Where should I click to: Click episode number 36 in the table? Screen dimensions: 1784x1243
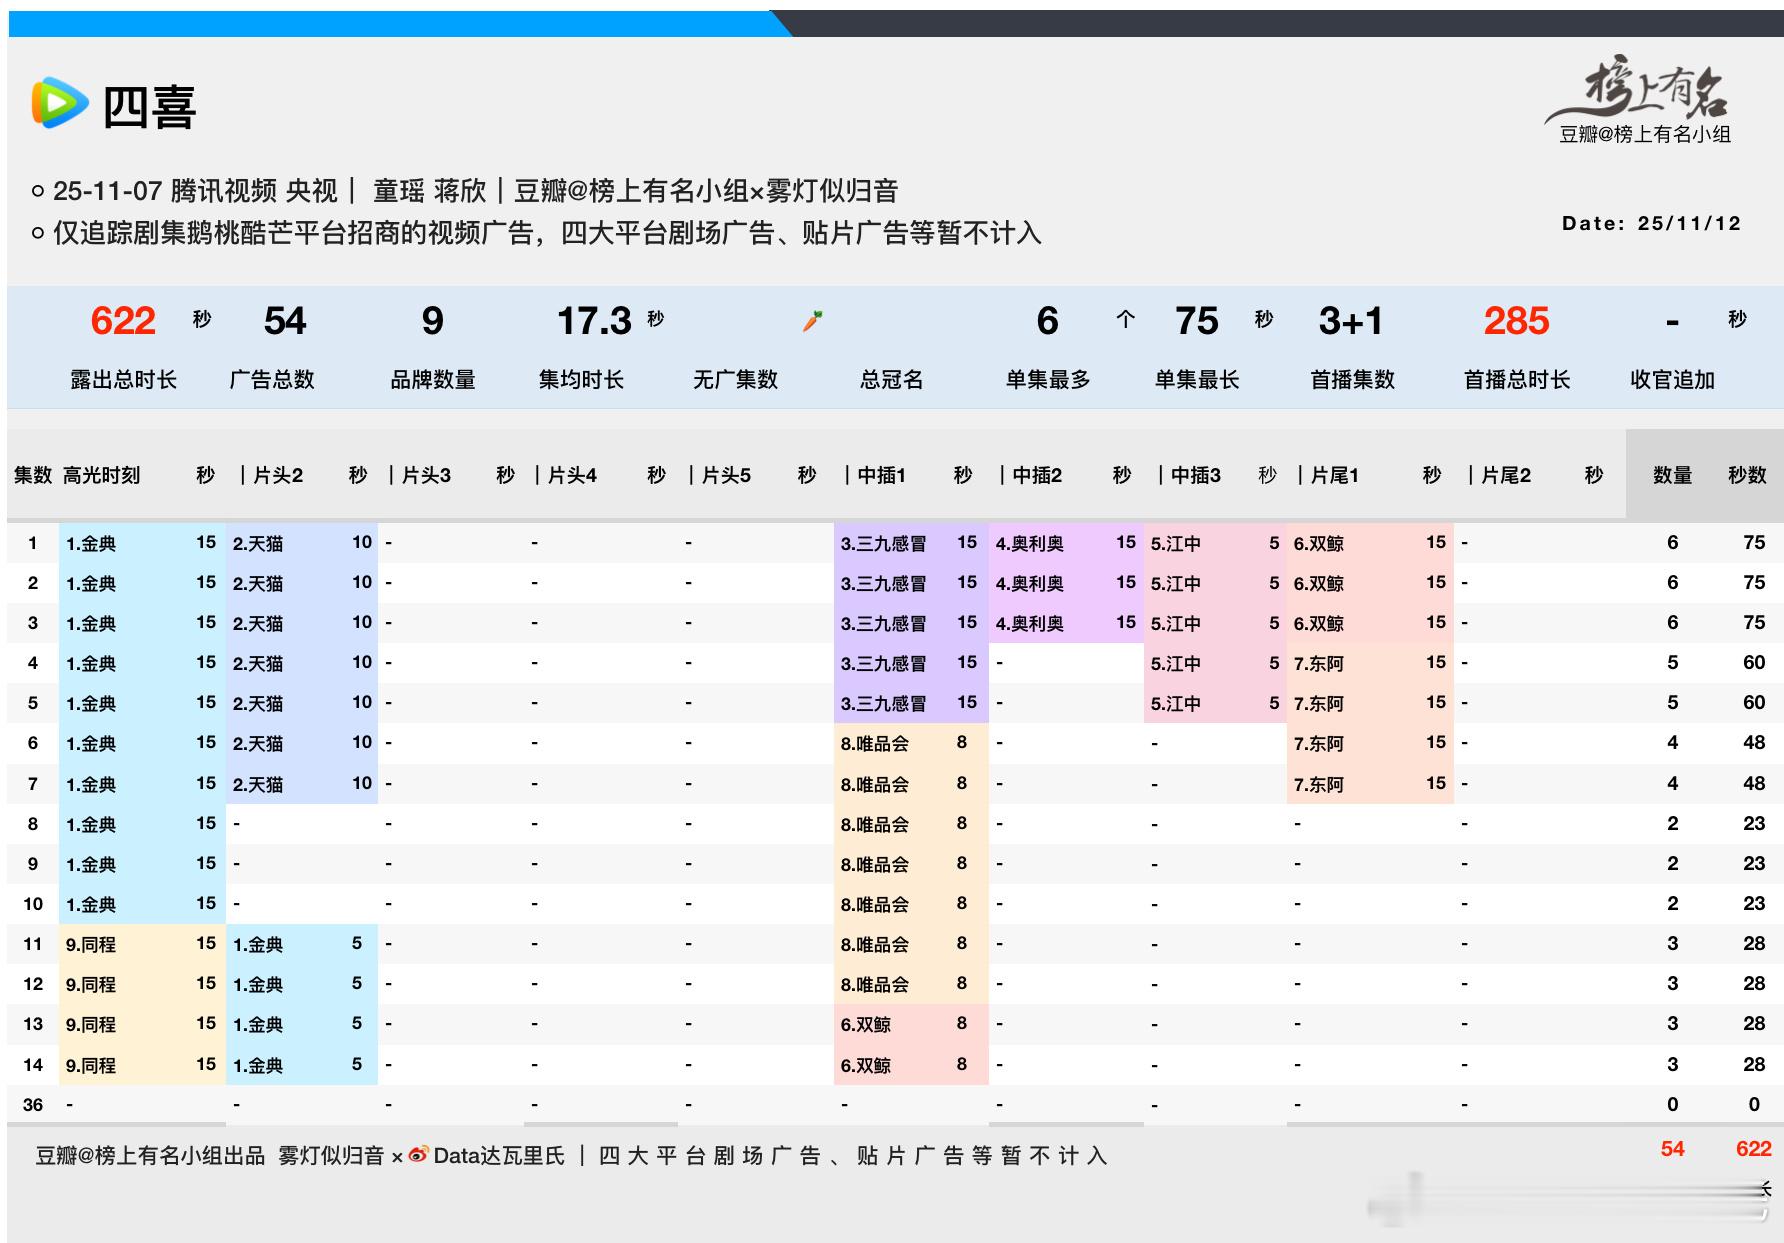33,1105
